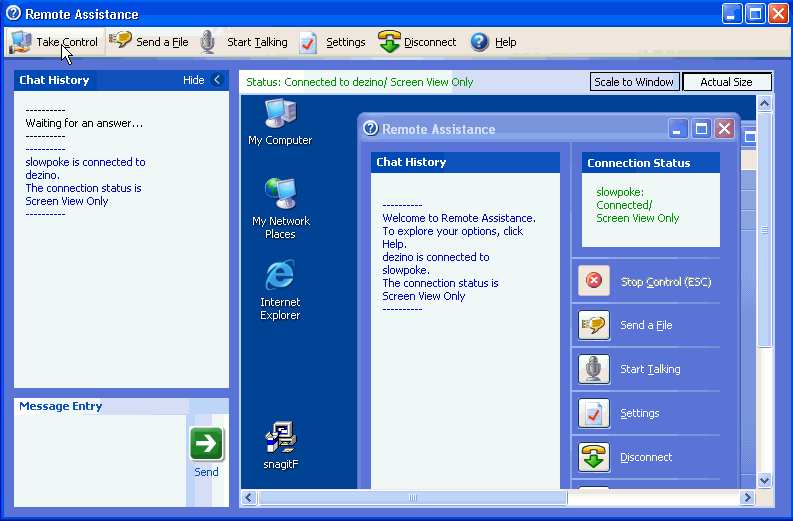Click the Send label under the arrow
This screenshot has height=521, width=793.
[x=206, y=472]
